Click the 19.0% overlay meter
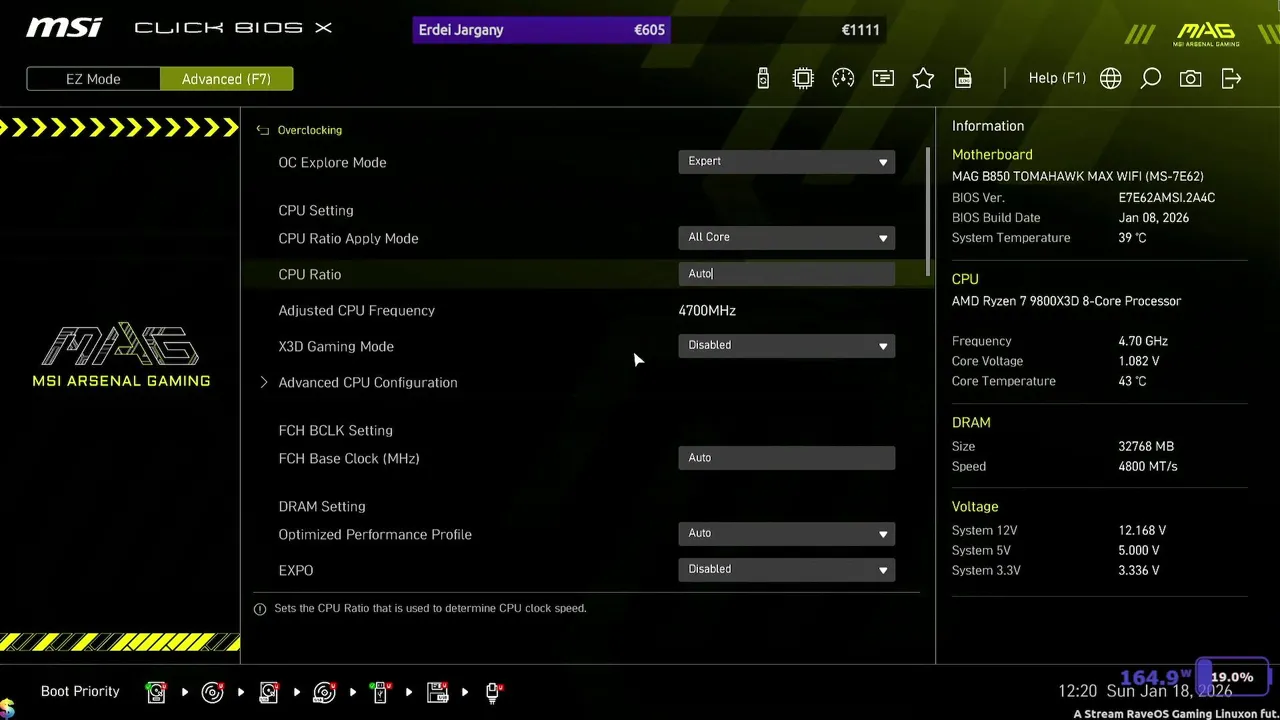 point(1232,677)
